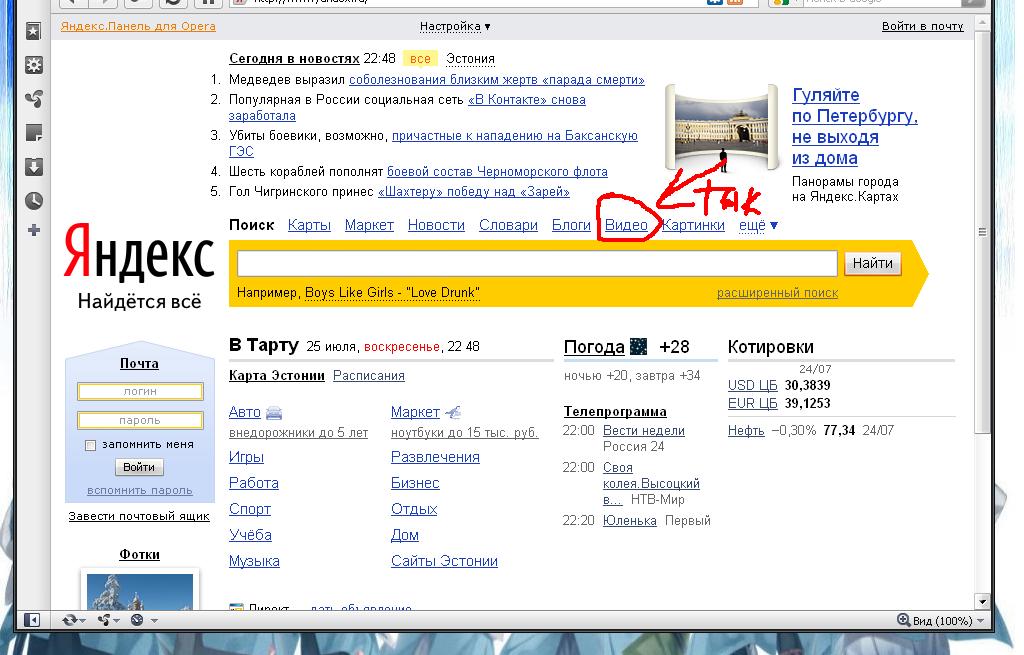Open the Нефть quote link

click(x=746, y=430)
